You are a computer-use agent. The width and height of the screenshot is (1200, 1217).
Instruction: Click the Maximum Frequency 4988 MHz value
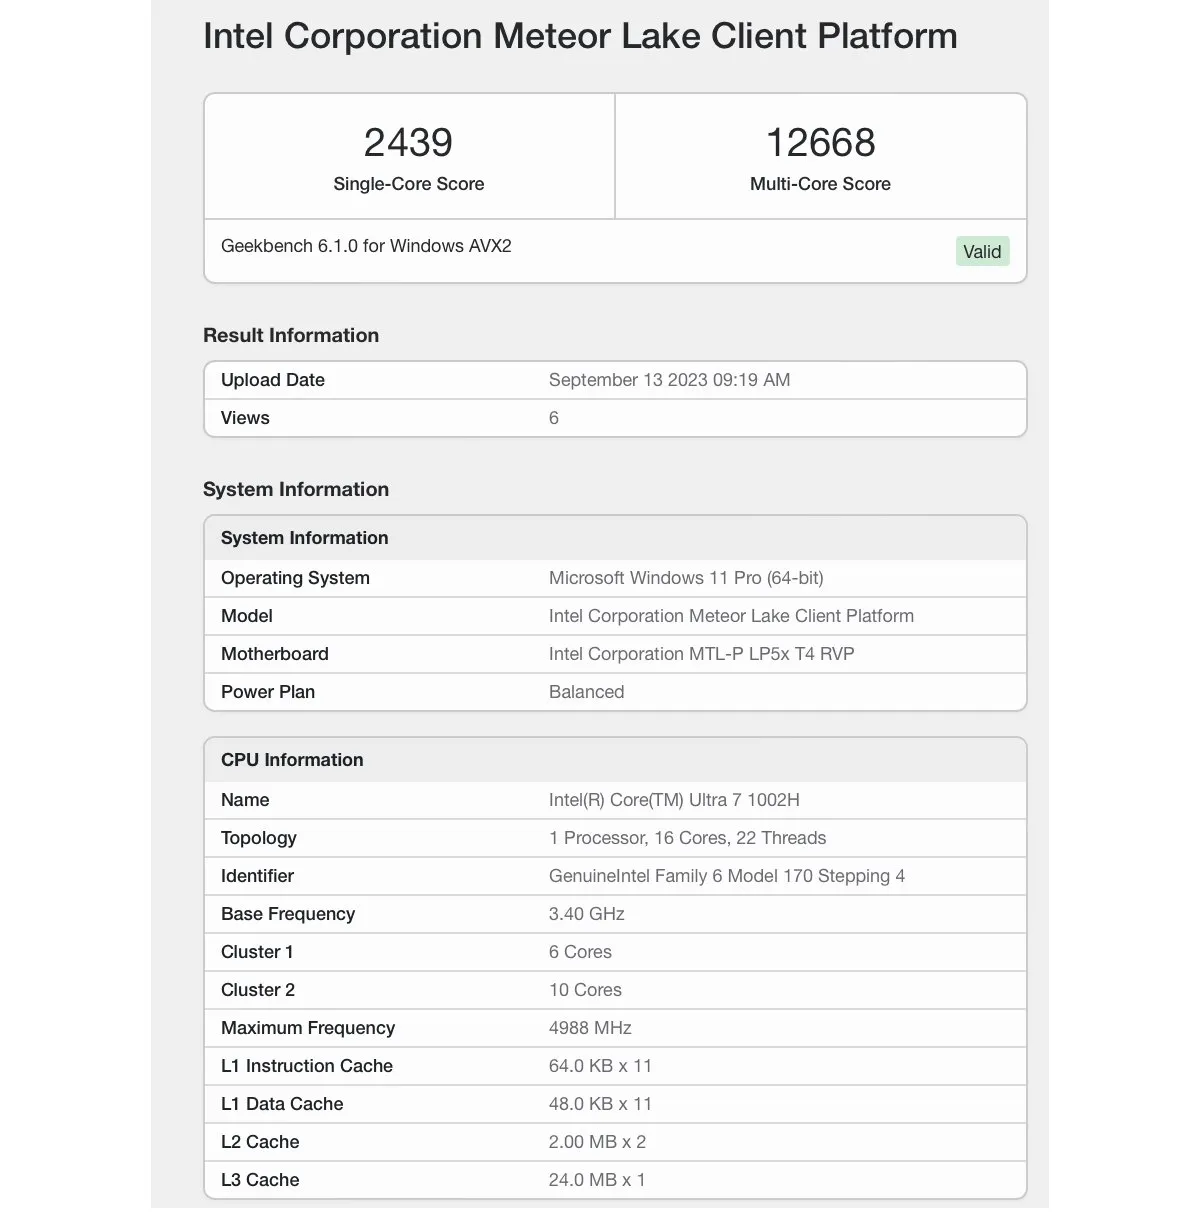tap(590, 1028)
